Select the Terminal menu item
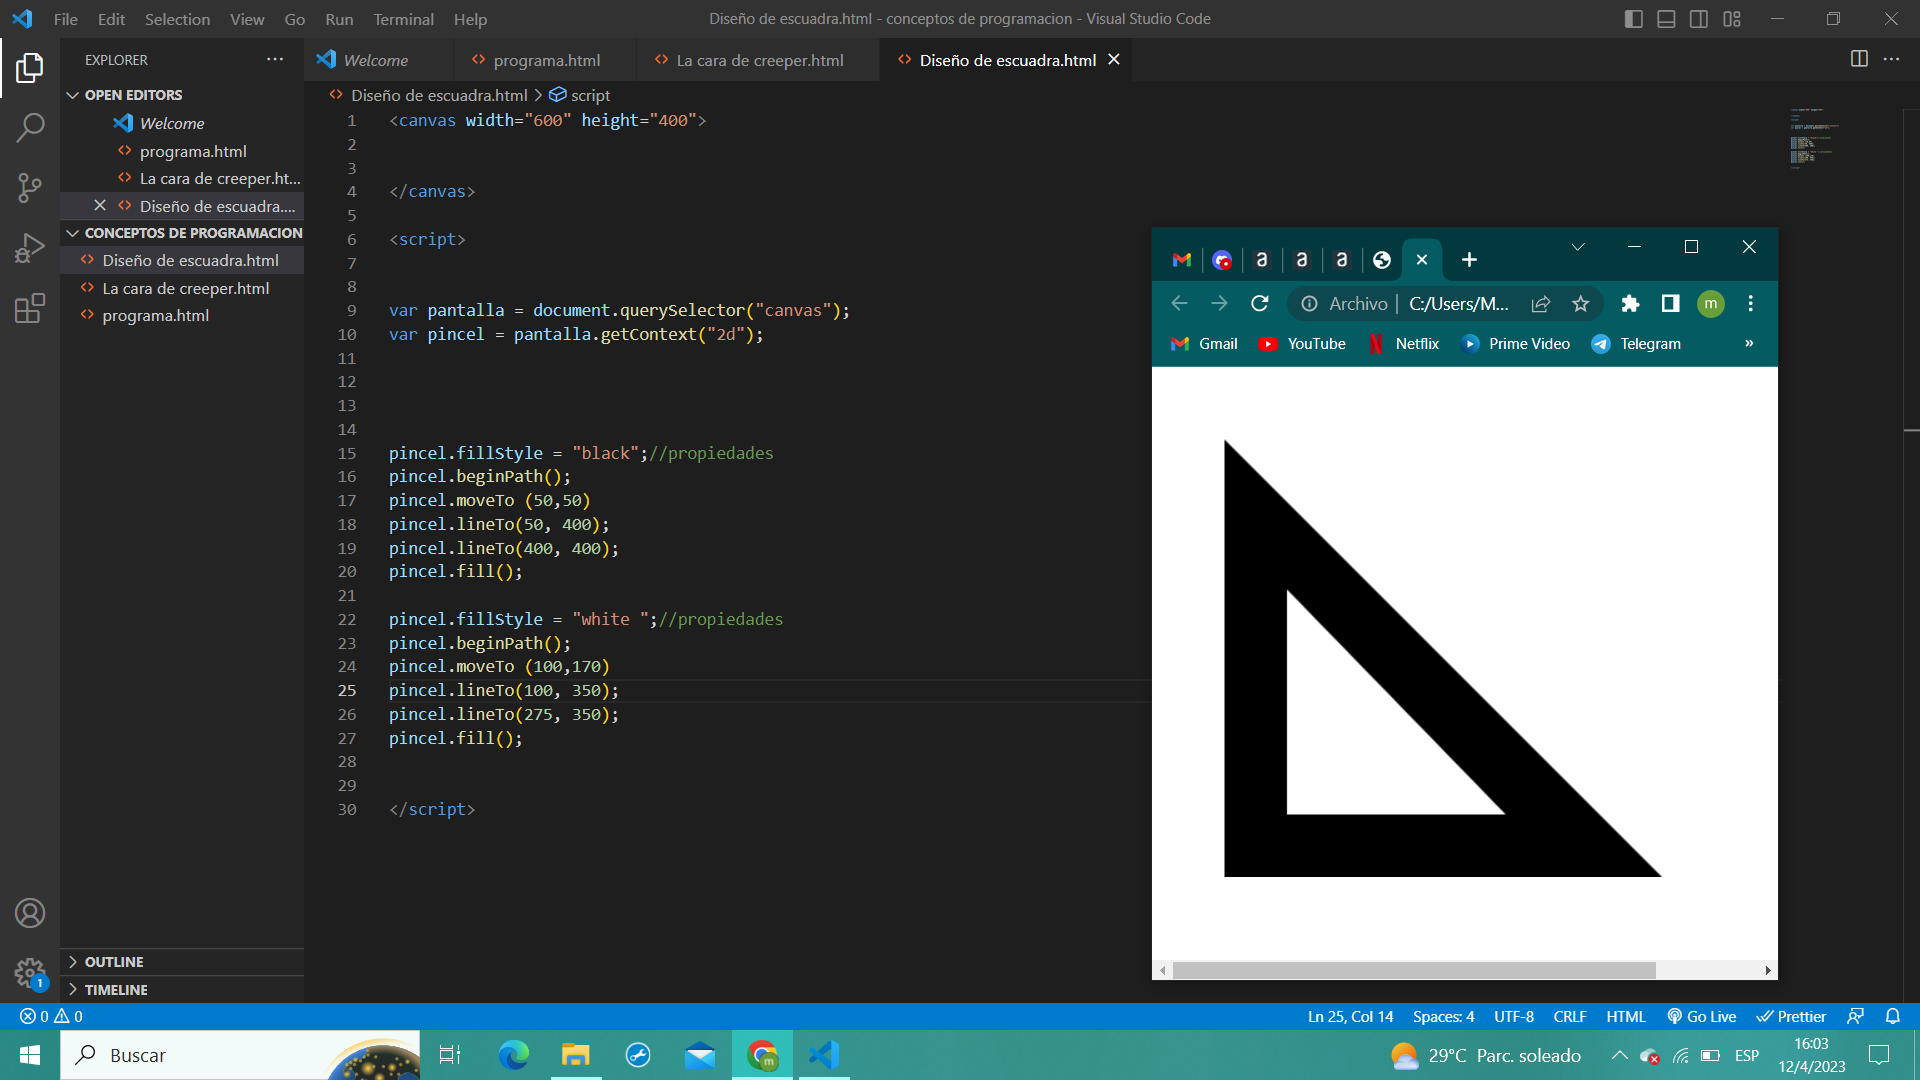 click(x=402, y=18)
